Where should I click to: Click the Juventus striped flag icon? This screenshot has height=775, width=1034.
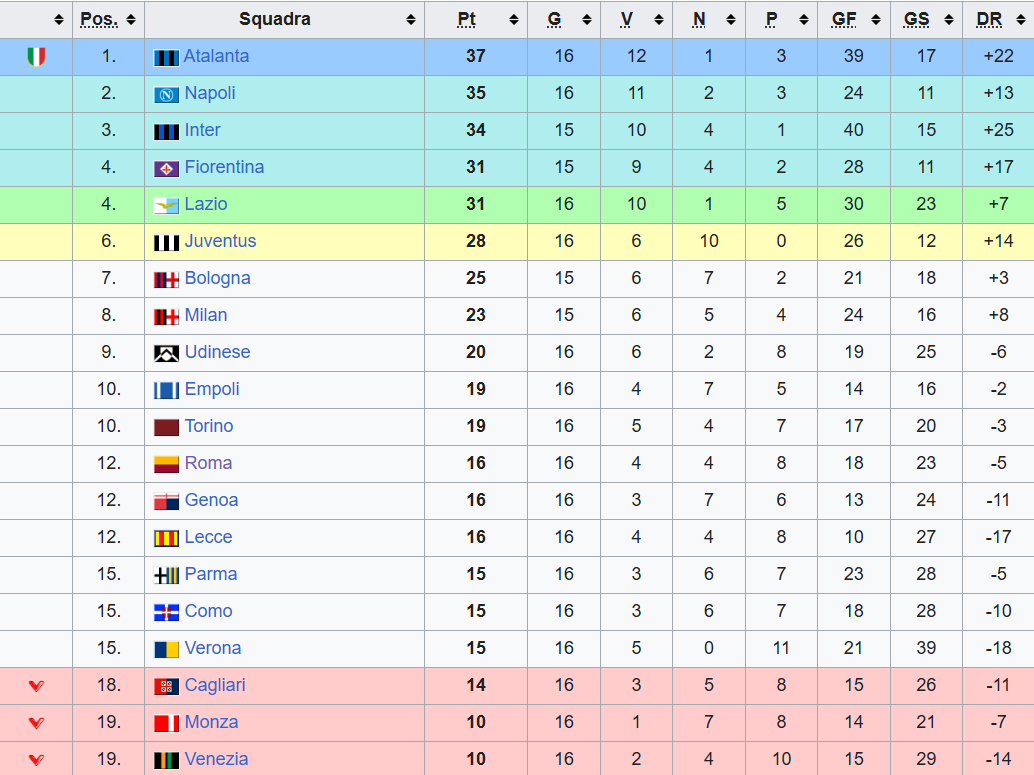point(166,243)
